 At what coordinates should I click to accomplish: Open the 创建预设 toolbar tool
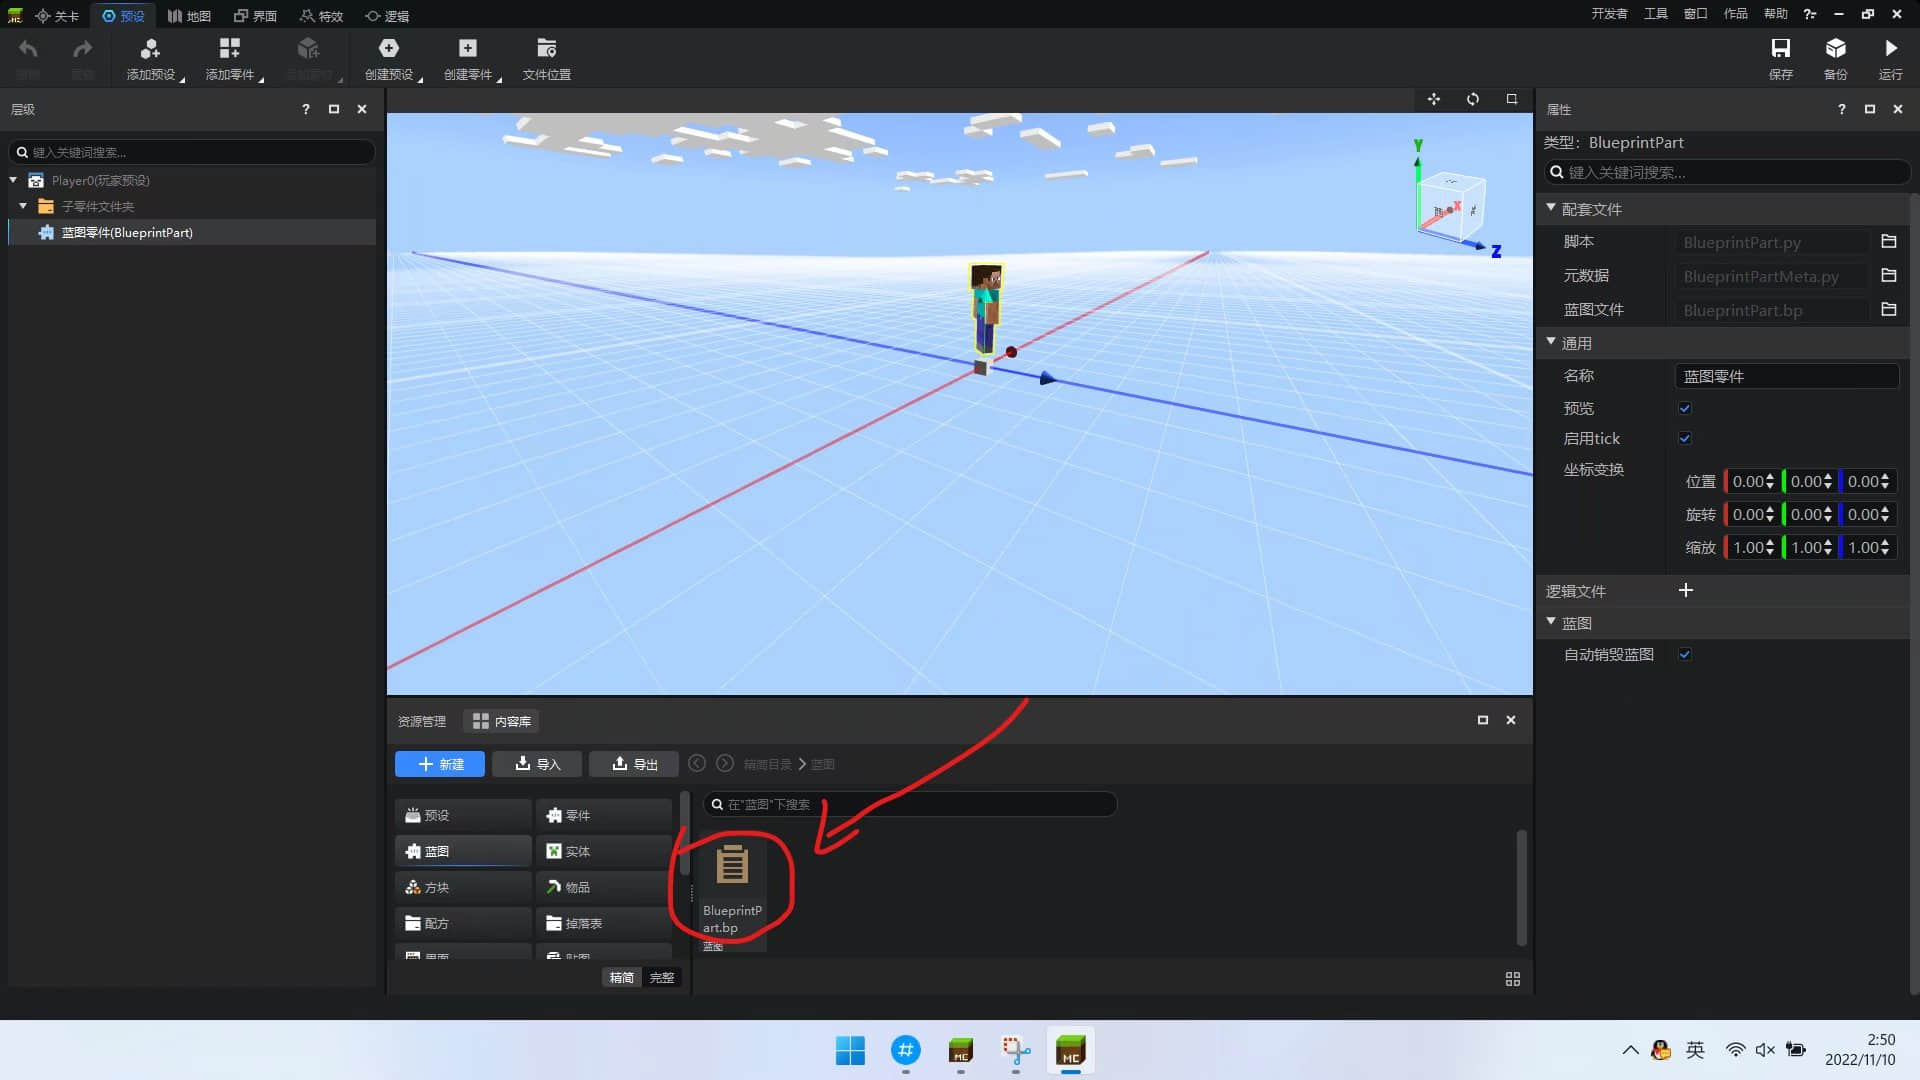[389, 59]
